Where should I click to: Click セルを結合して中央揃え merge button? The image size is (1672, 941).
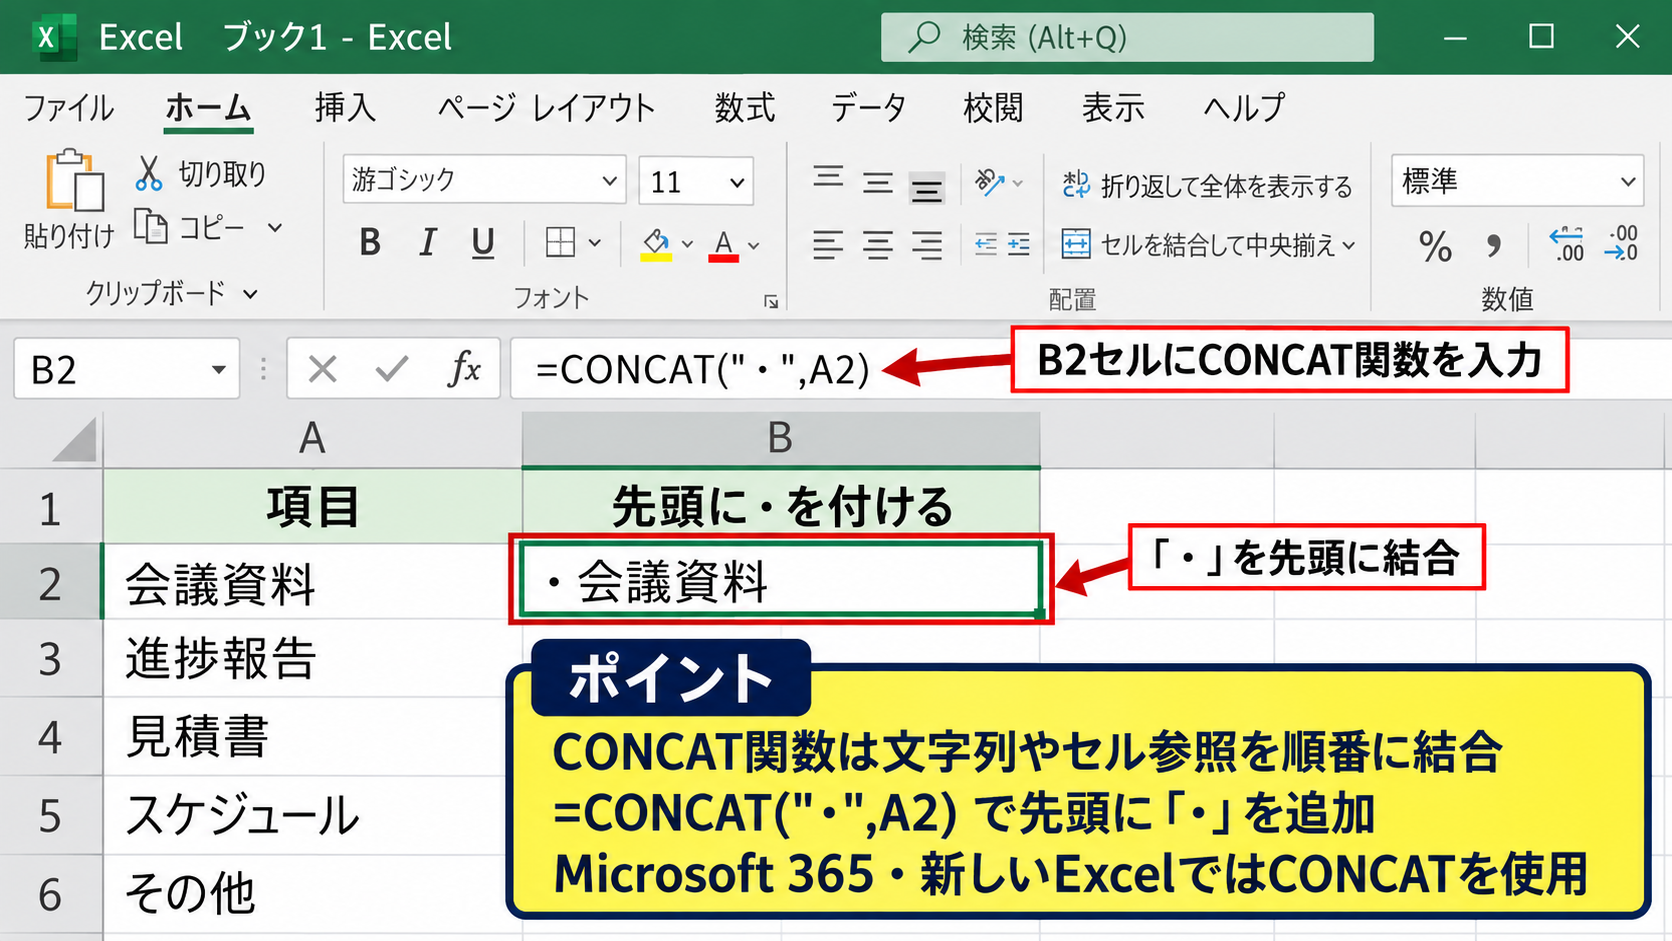[1208, 244]
